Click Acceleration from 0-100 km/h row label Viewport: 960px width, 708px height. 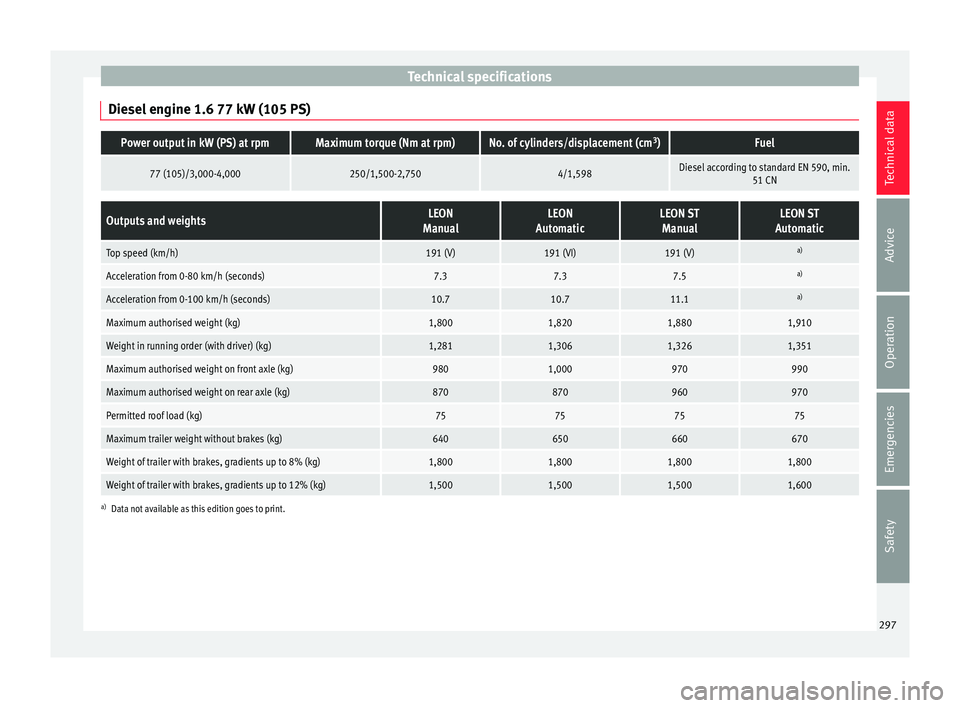click(188, 299)
